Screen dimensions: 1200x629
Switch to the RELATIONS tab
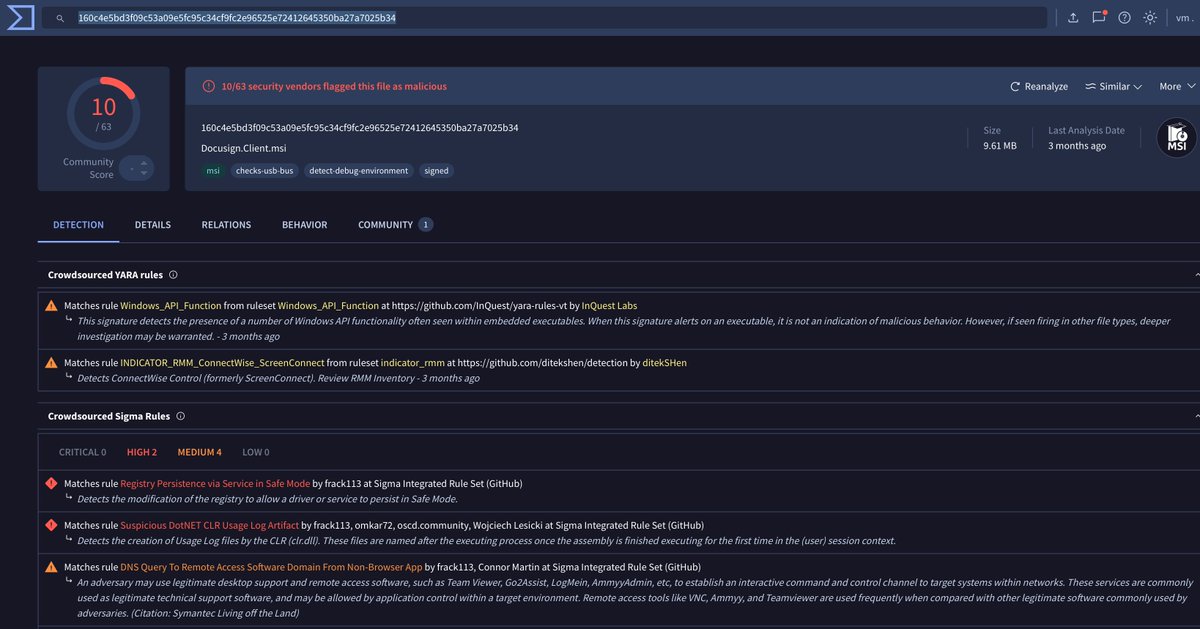tap(226, 225)
